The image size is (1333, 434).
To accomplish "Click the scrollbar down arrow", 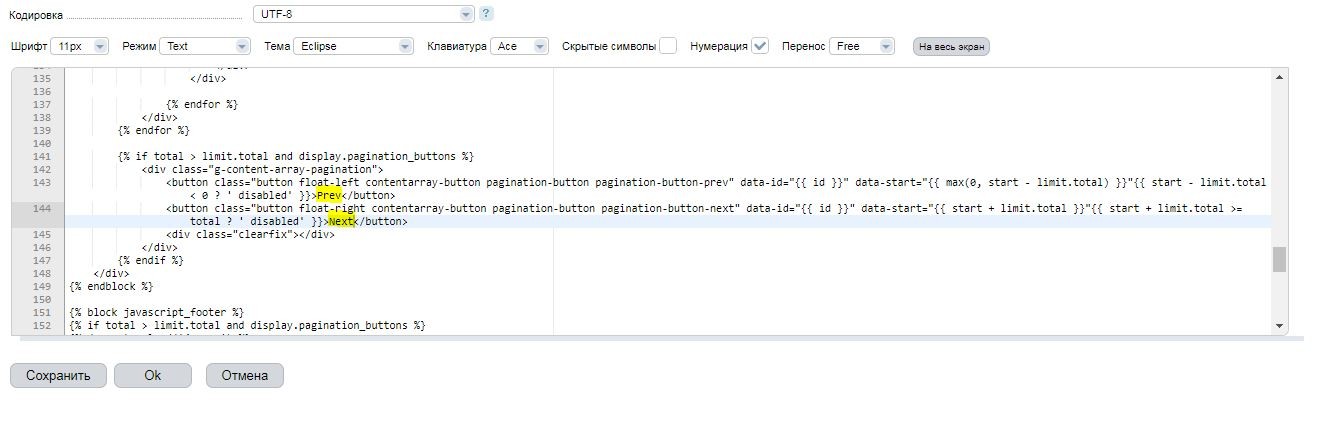I will (1279, 325).
